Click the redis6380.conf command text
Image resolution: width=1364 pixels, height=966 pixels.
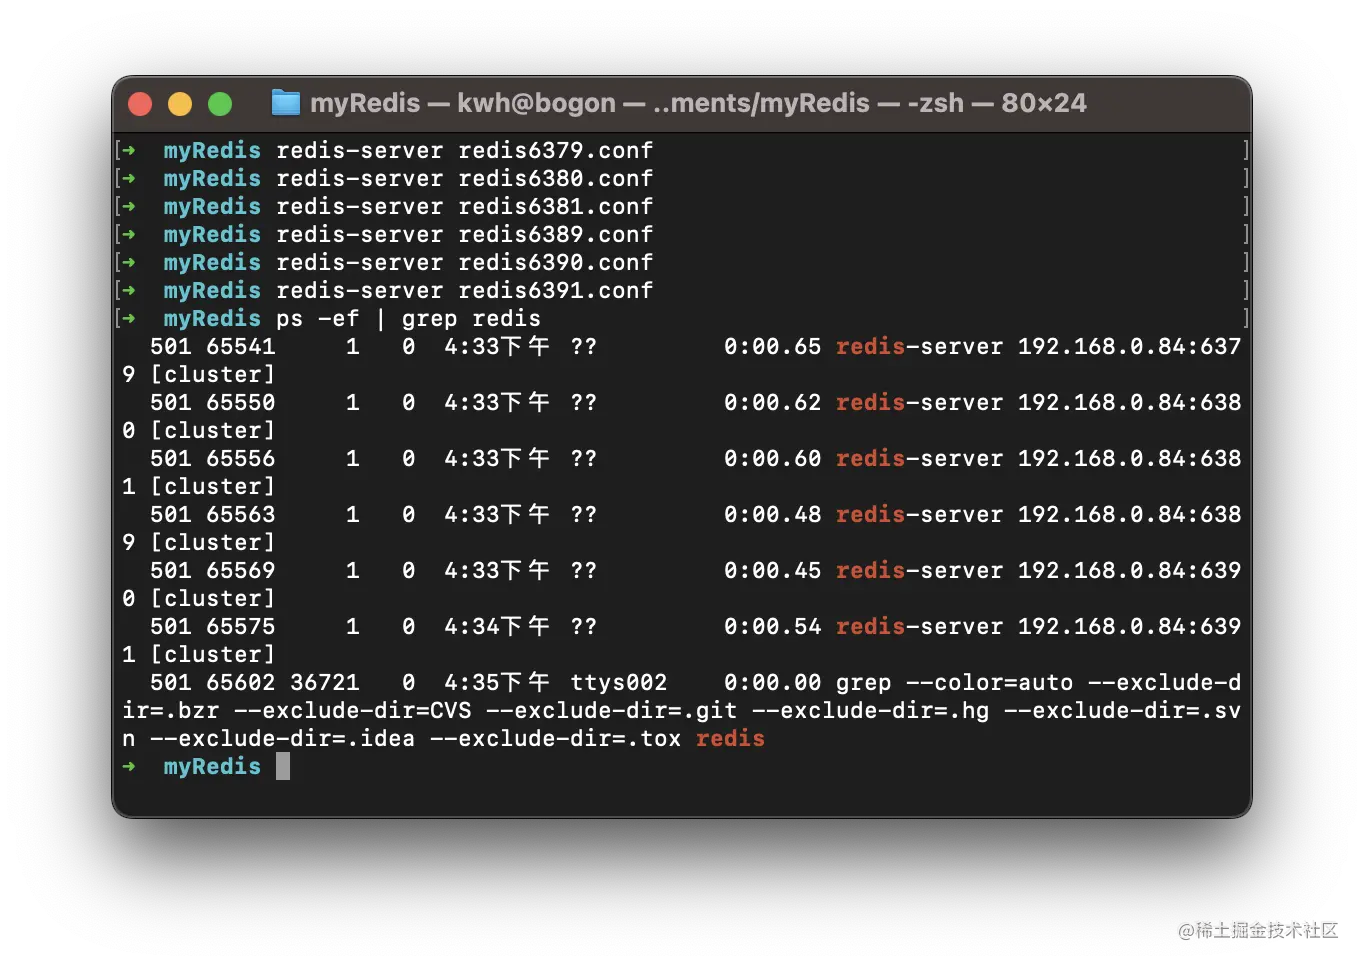(x=555, y=179)
